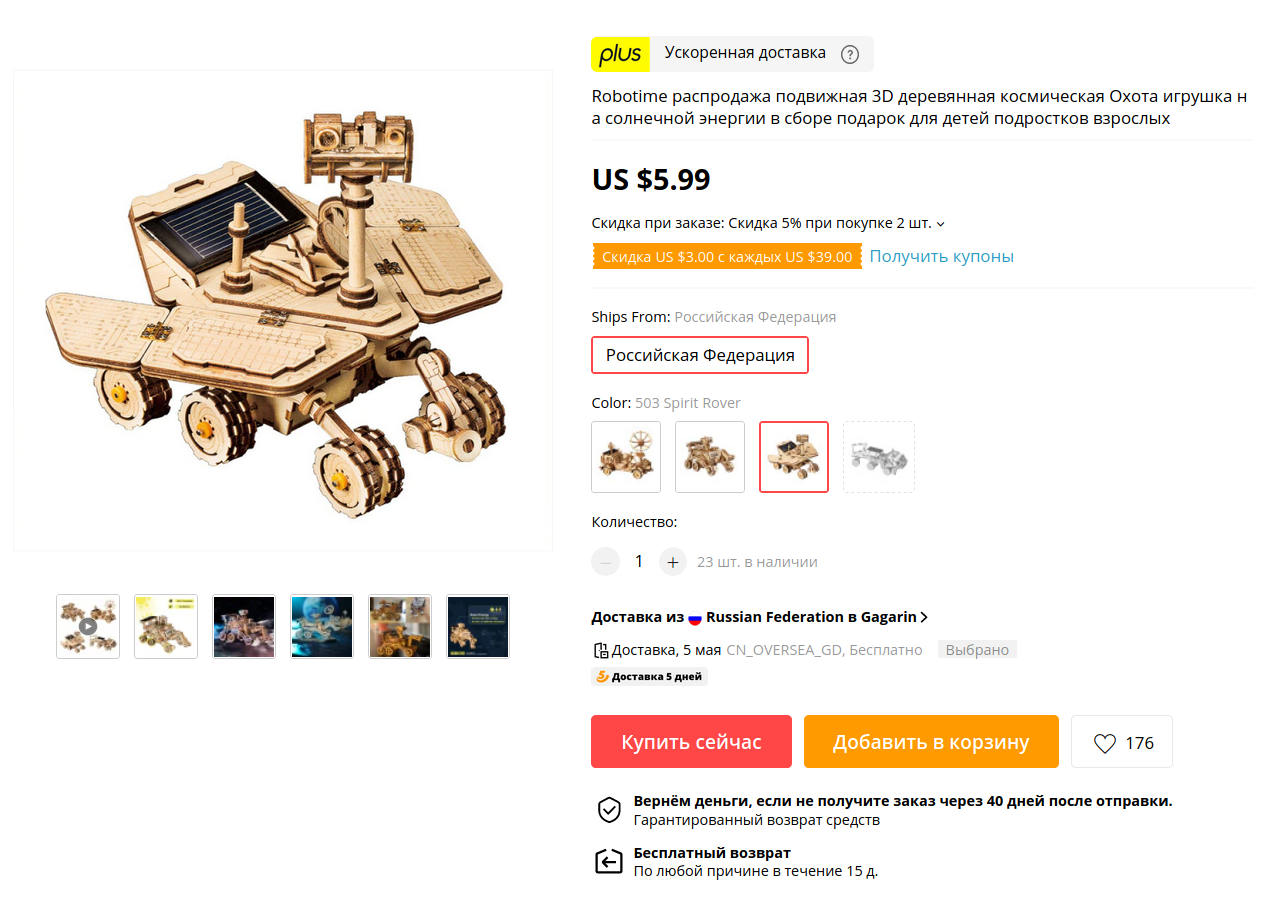
Task: Open the second gallery thumbnail
Action: (166, 627)
